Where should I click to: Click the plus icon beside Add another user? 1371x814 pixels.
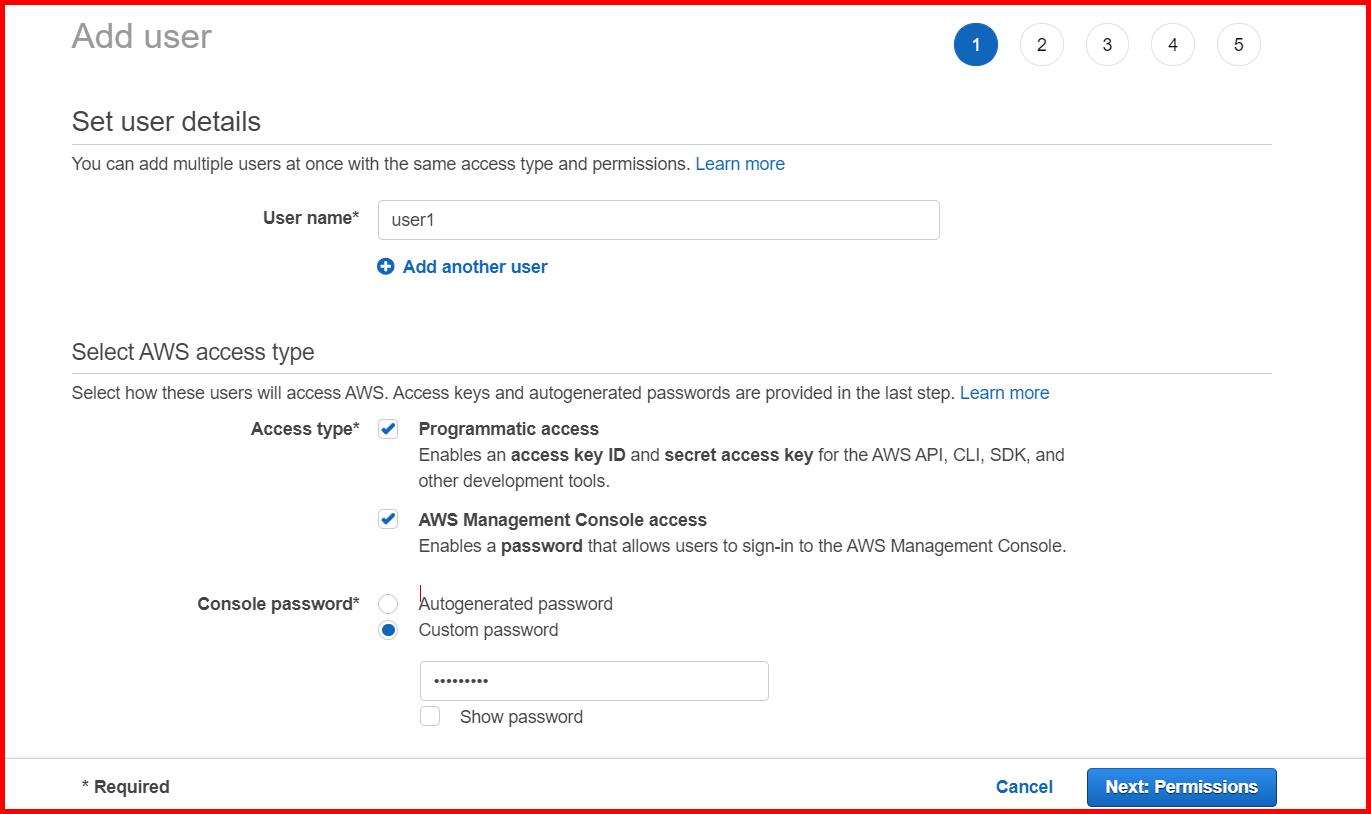tap(385, 266)
